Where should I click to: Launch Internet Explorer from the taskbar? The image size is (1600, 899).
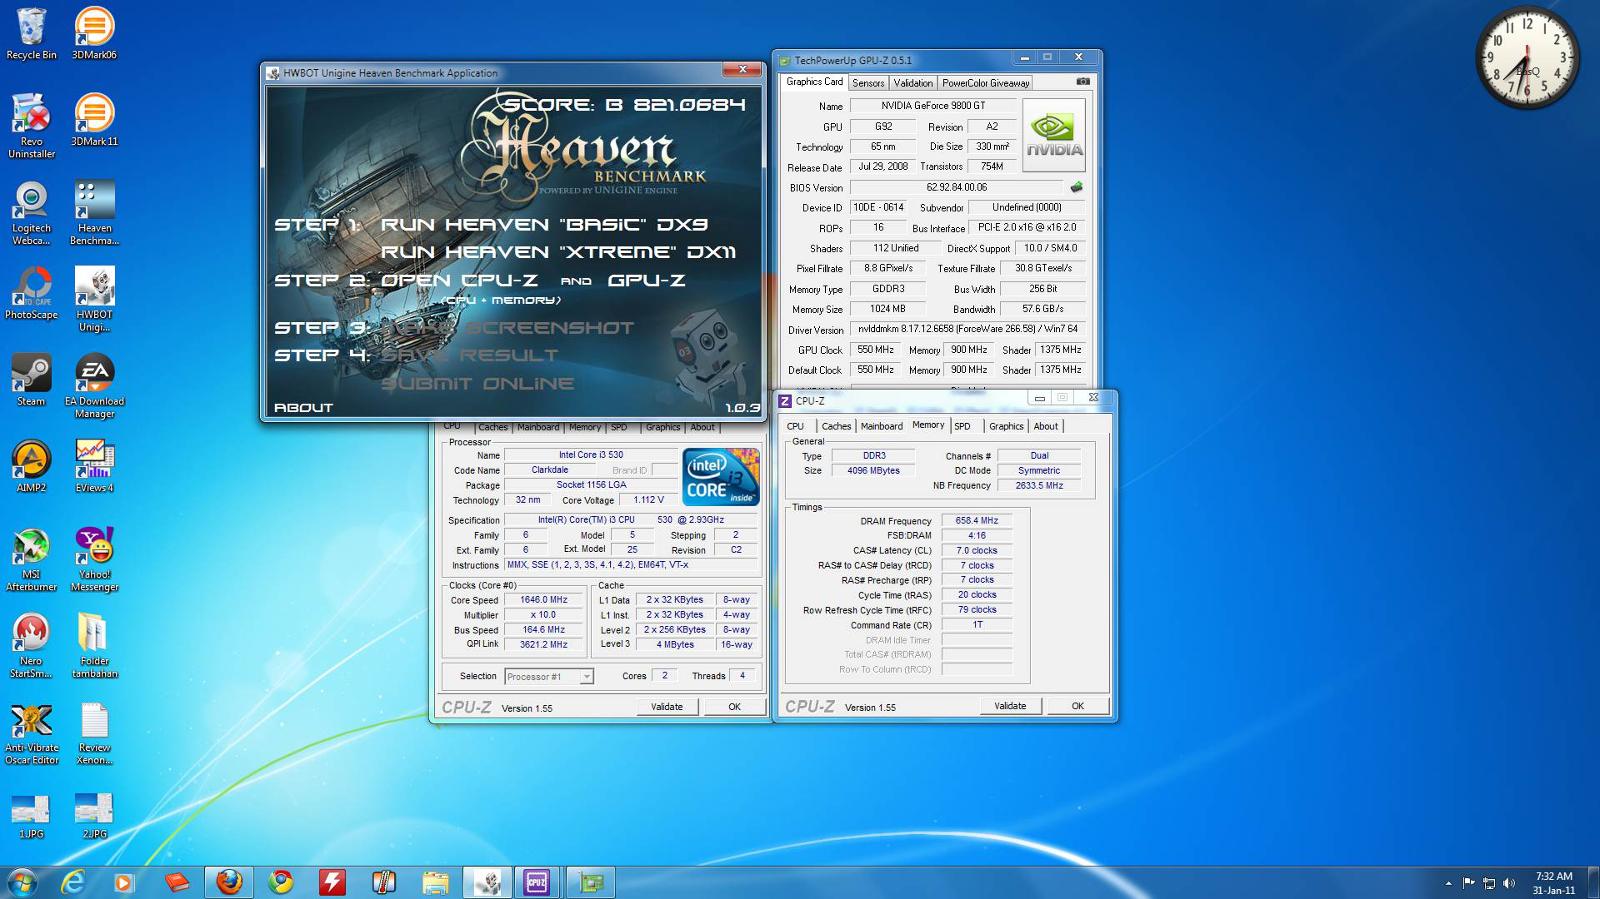[72, 882]
